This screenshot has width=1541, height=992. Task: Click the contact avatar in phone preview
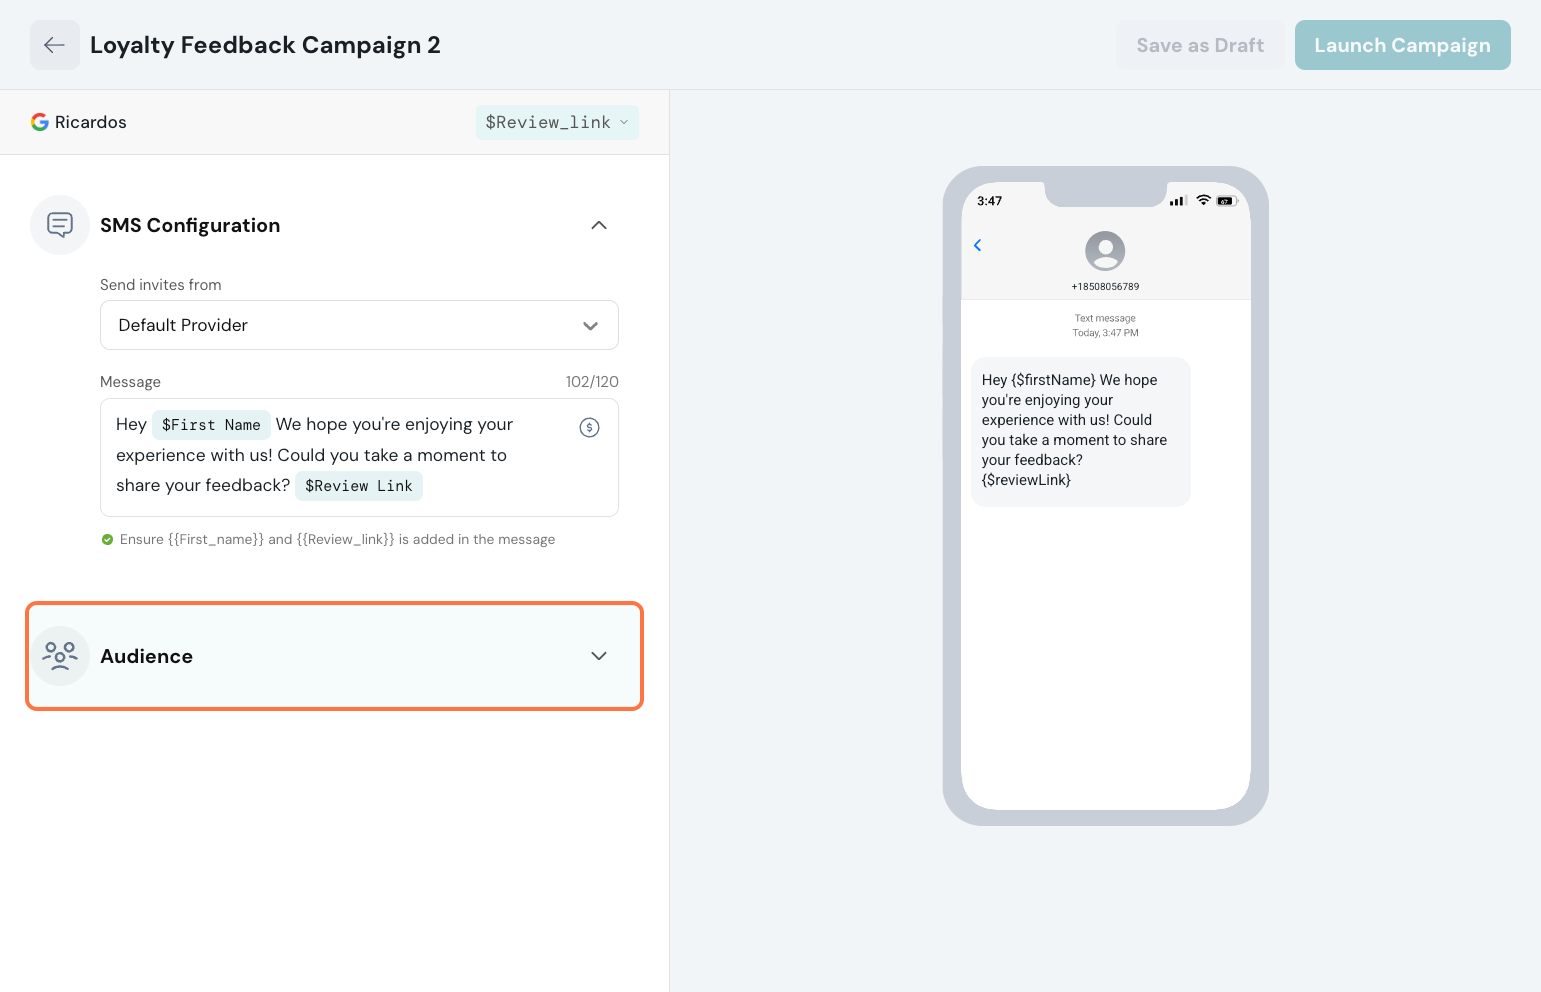(1105, 250)
